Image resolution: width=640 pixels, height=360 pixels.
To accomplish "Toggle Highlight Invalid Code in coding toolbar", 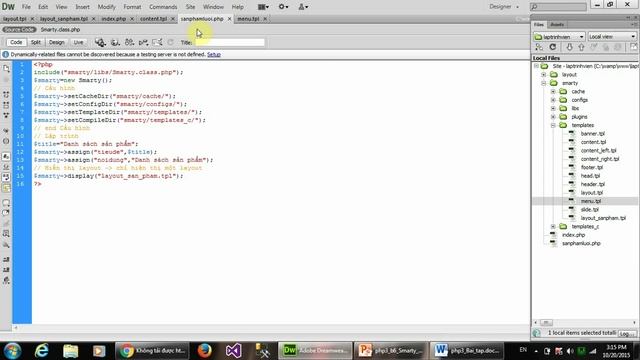I will coord(6,167).
